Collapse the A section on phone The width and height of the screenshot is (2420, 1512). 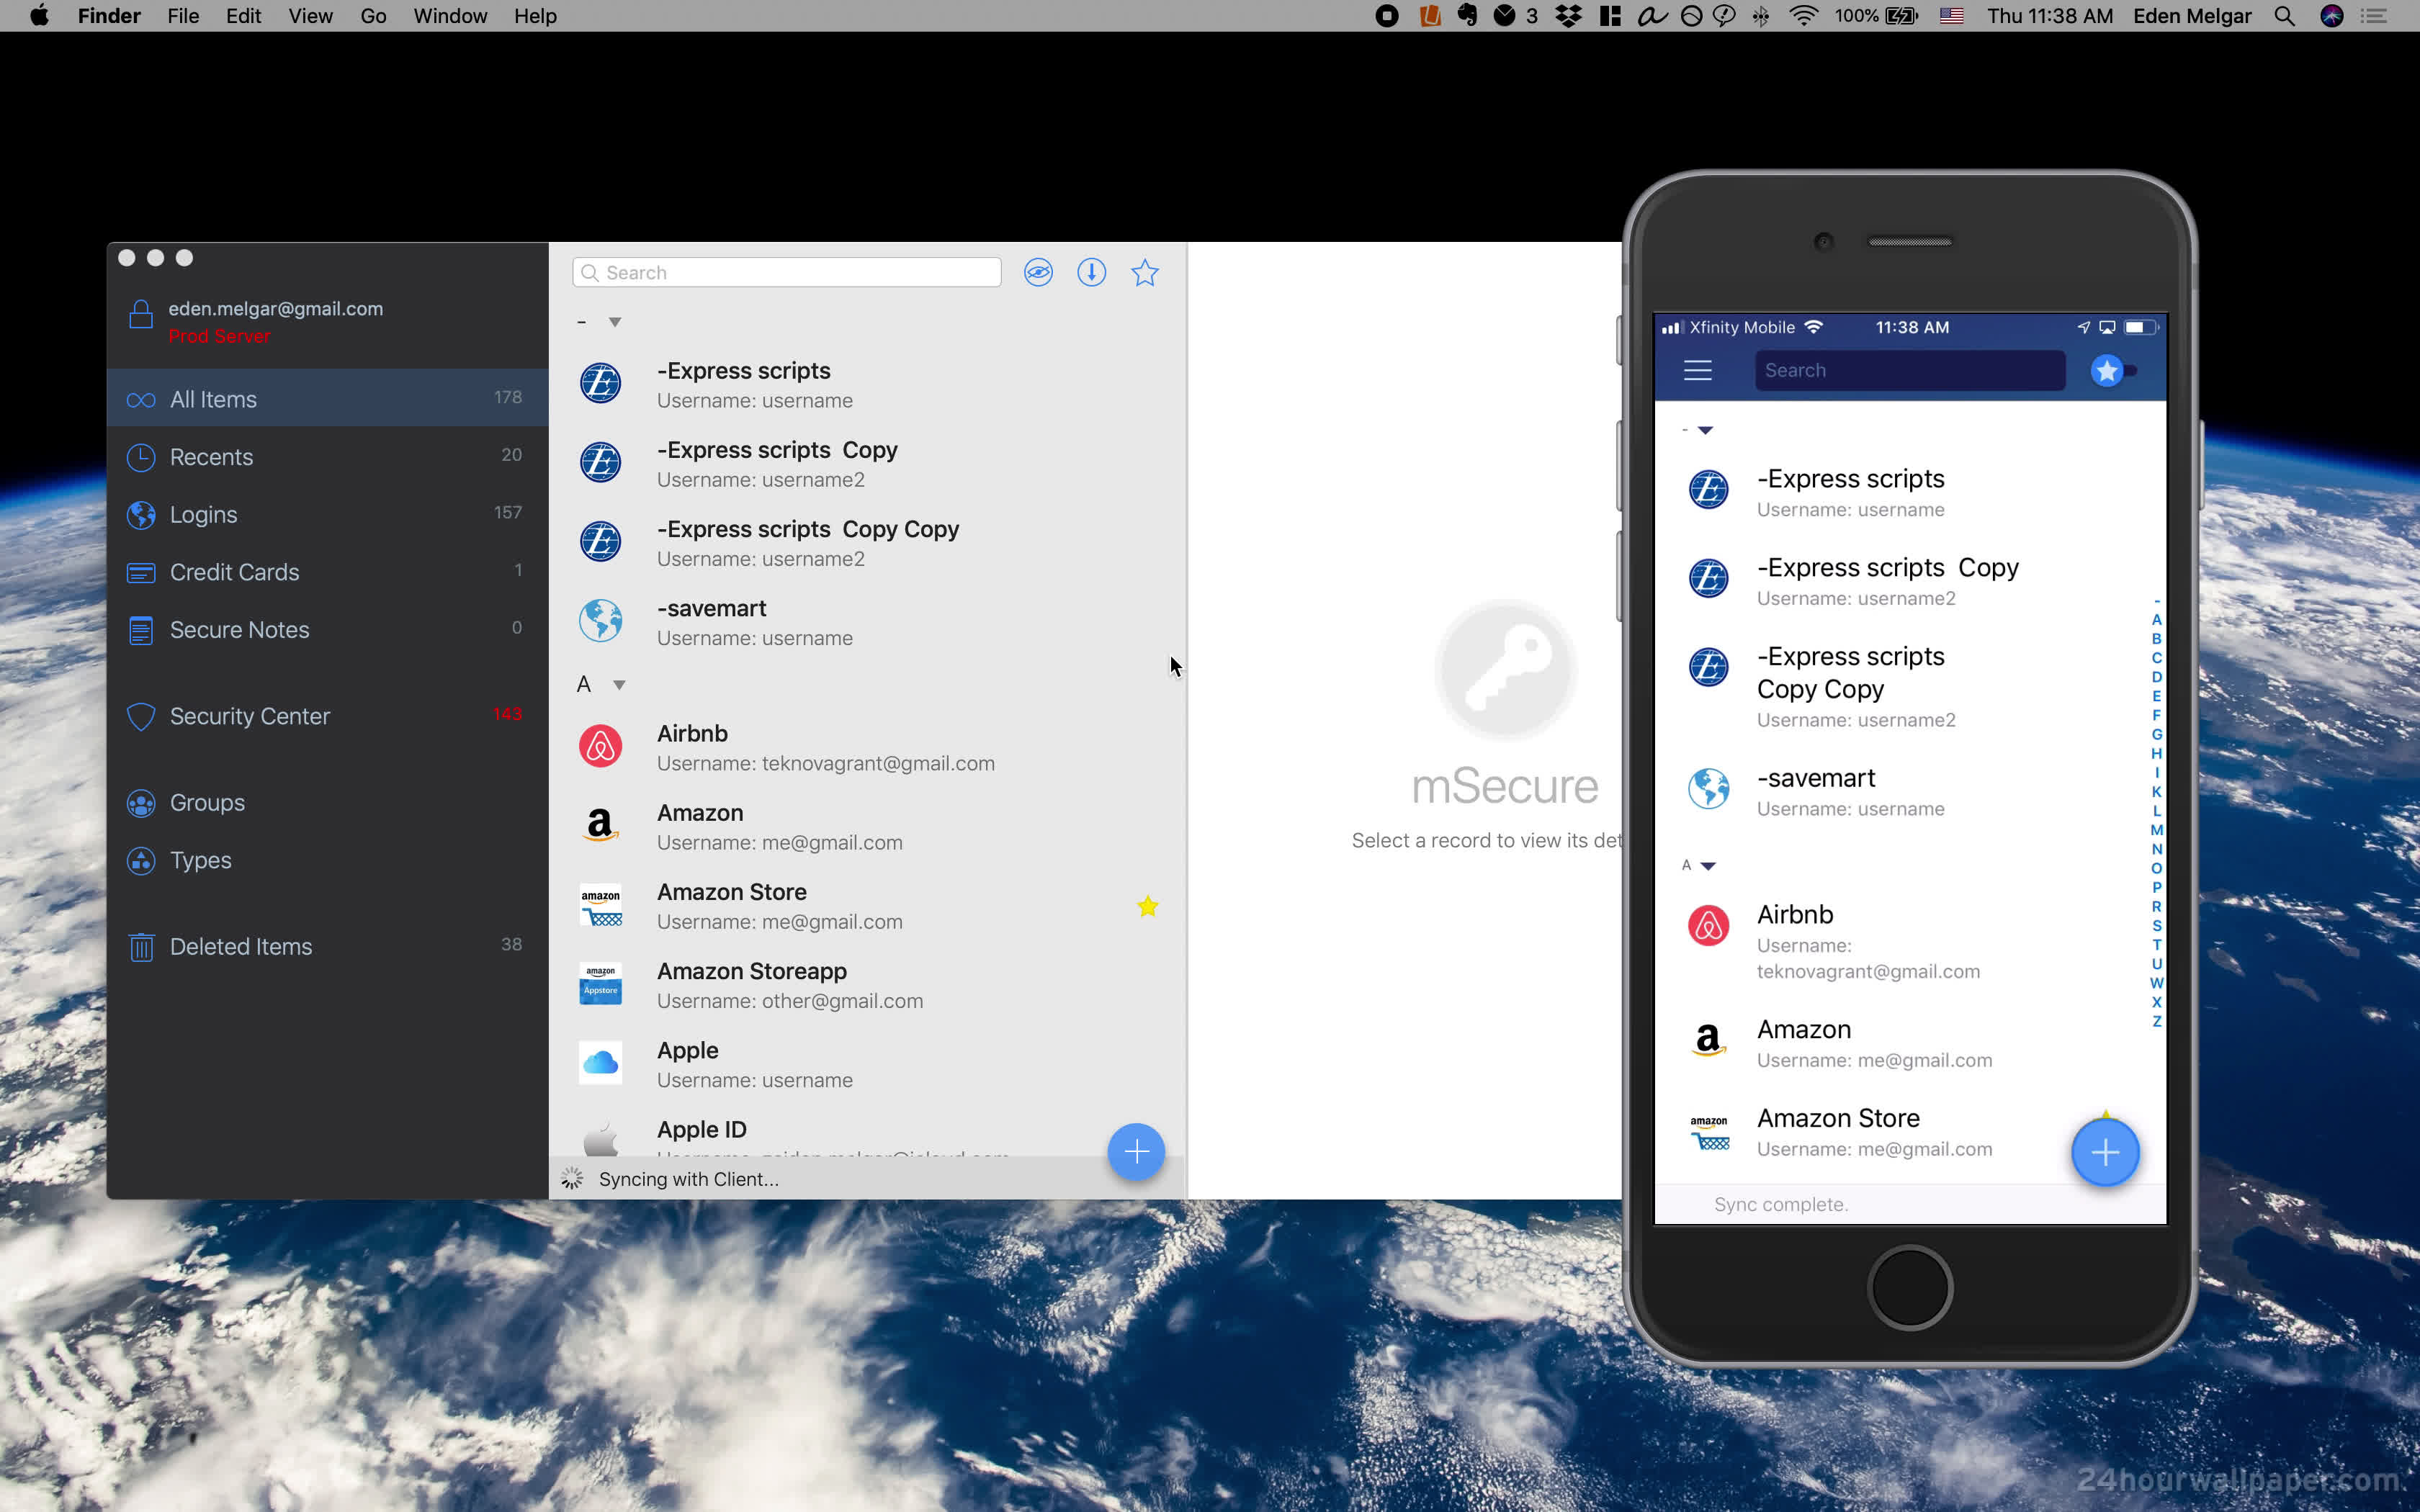1708,866
